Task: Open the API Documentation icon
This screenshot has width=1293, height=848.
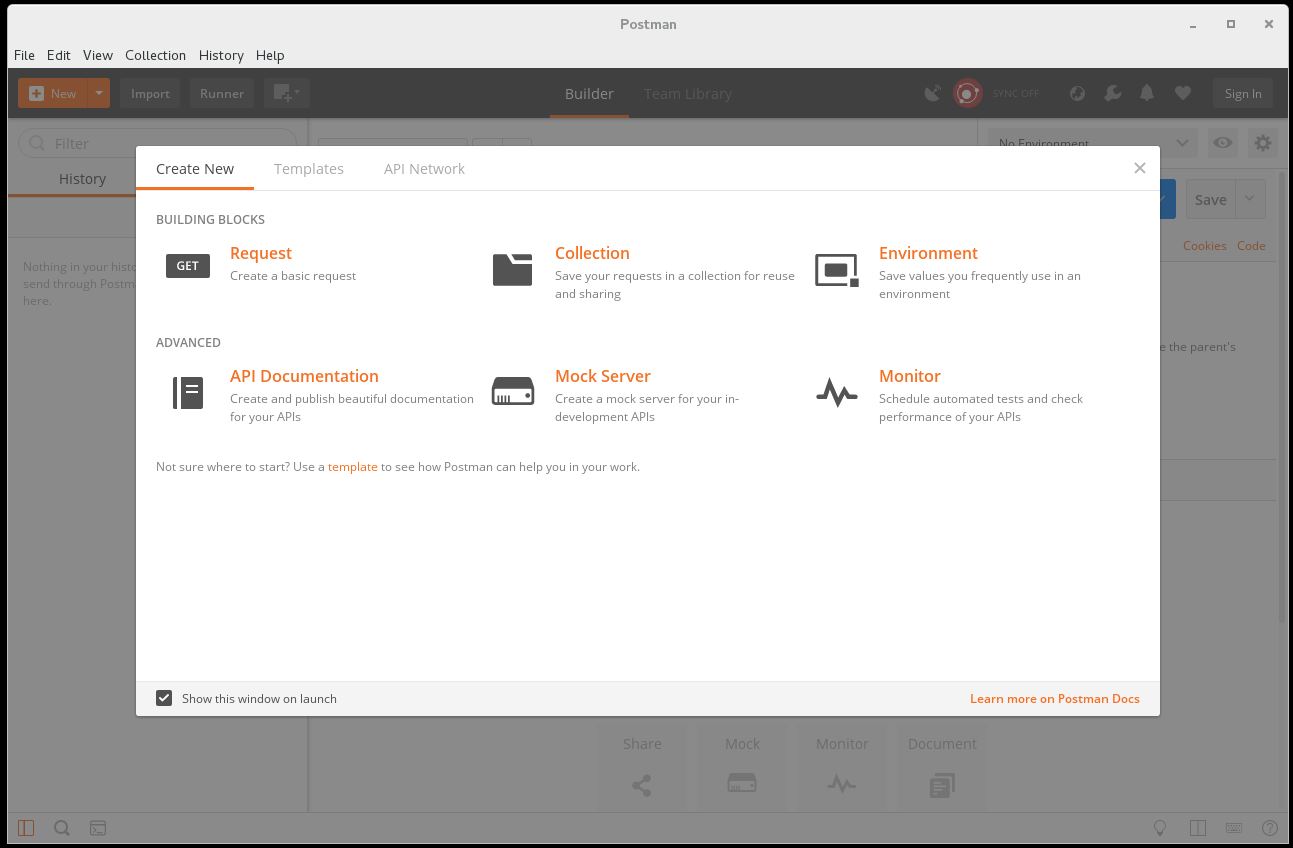Action: coord(188,393)
